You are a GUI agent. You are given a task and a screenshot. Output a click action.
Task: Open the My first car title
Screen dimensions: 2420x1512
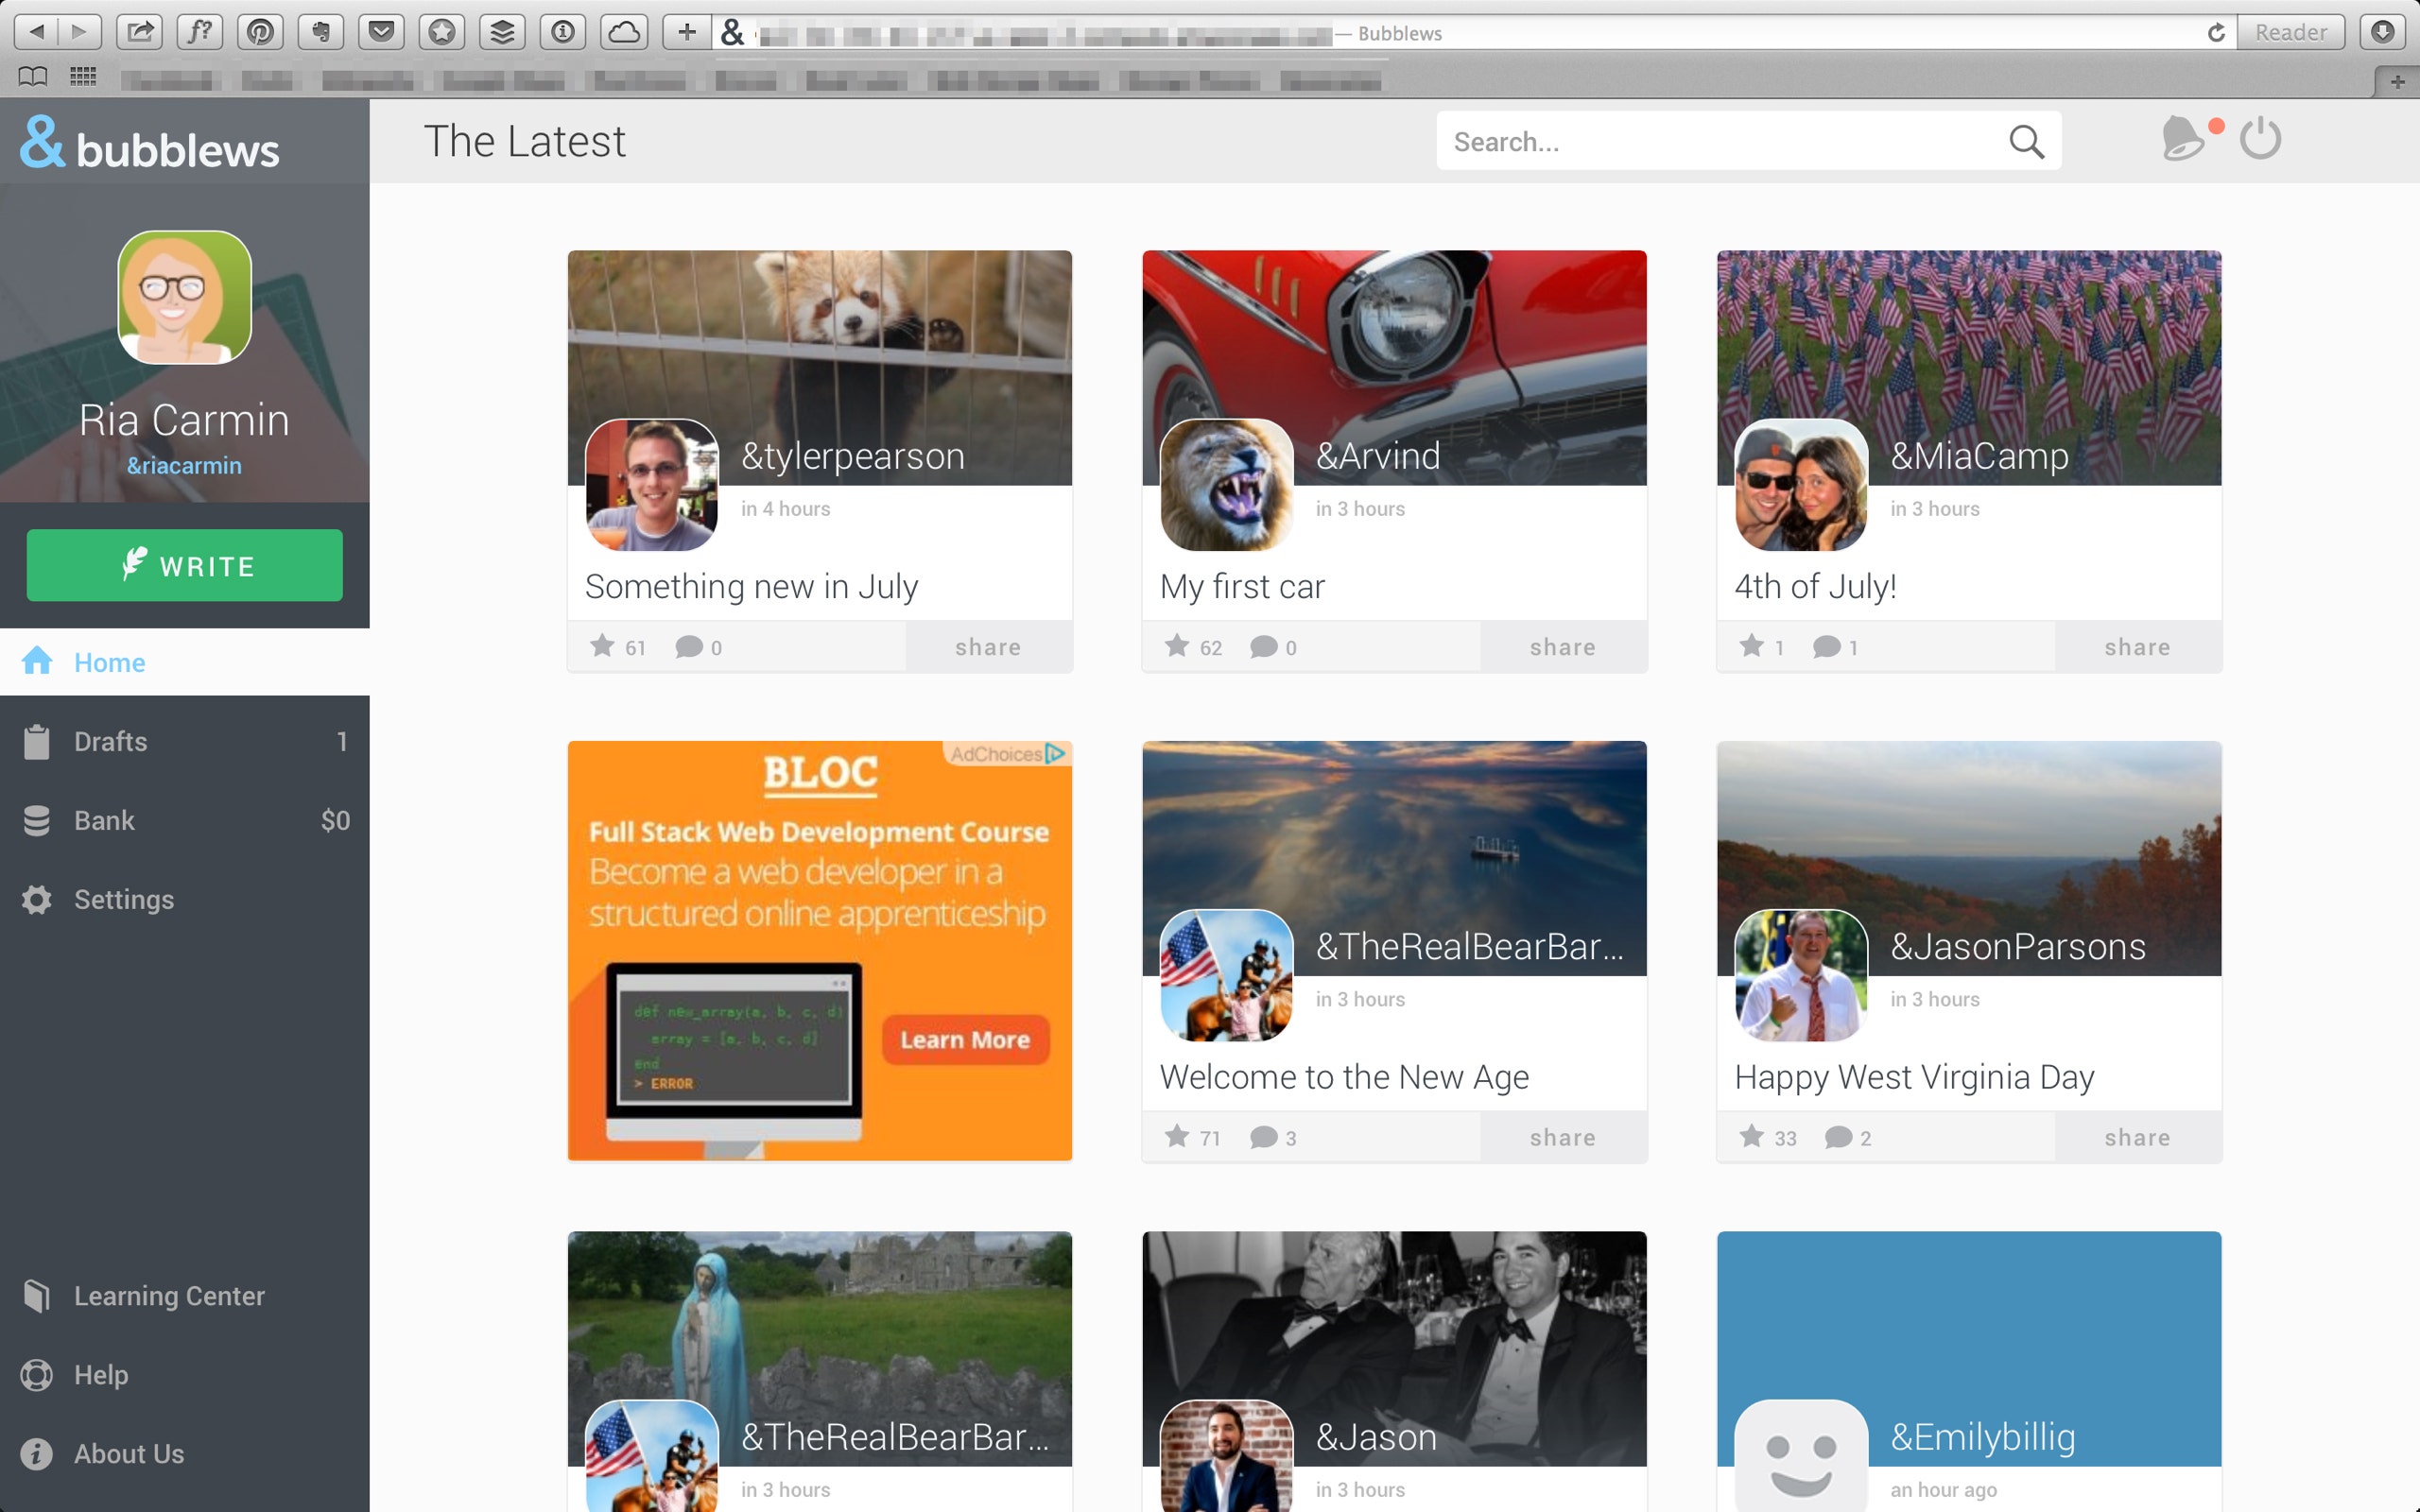tap(1242, 586)
